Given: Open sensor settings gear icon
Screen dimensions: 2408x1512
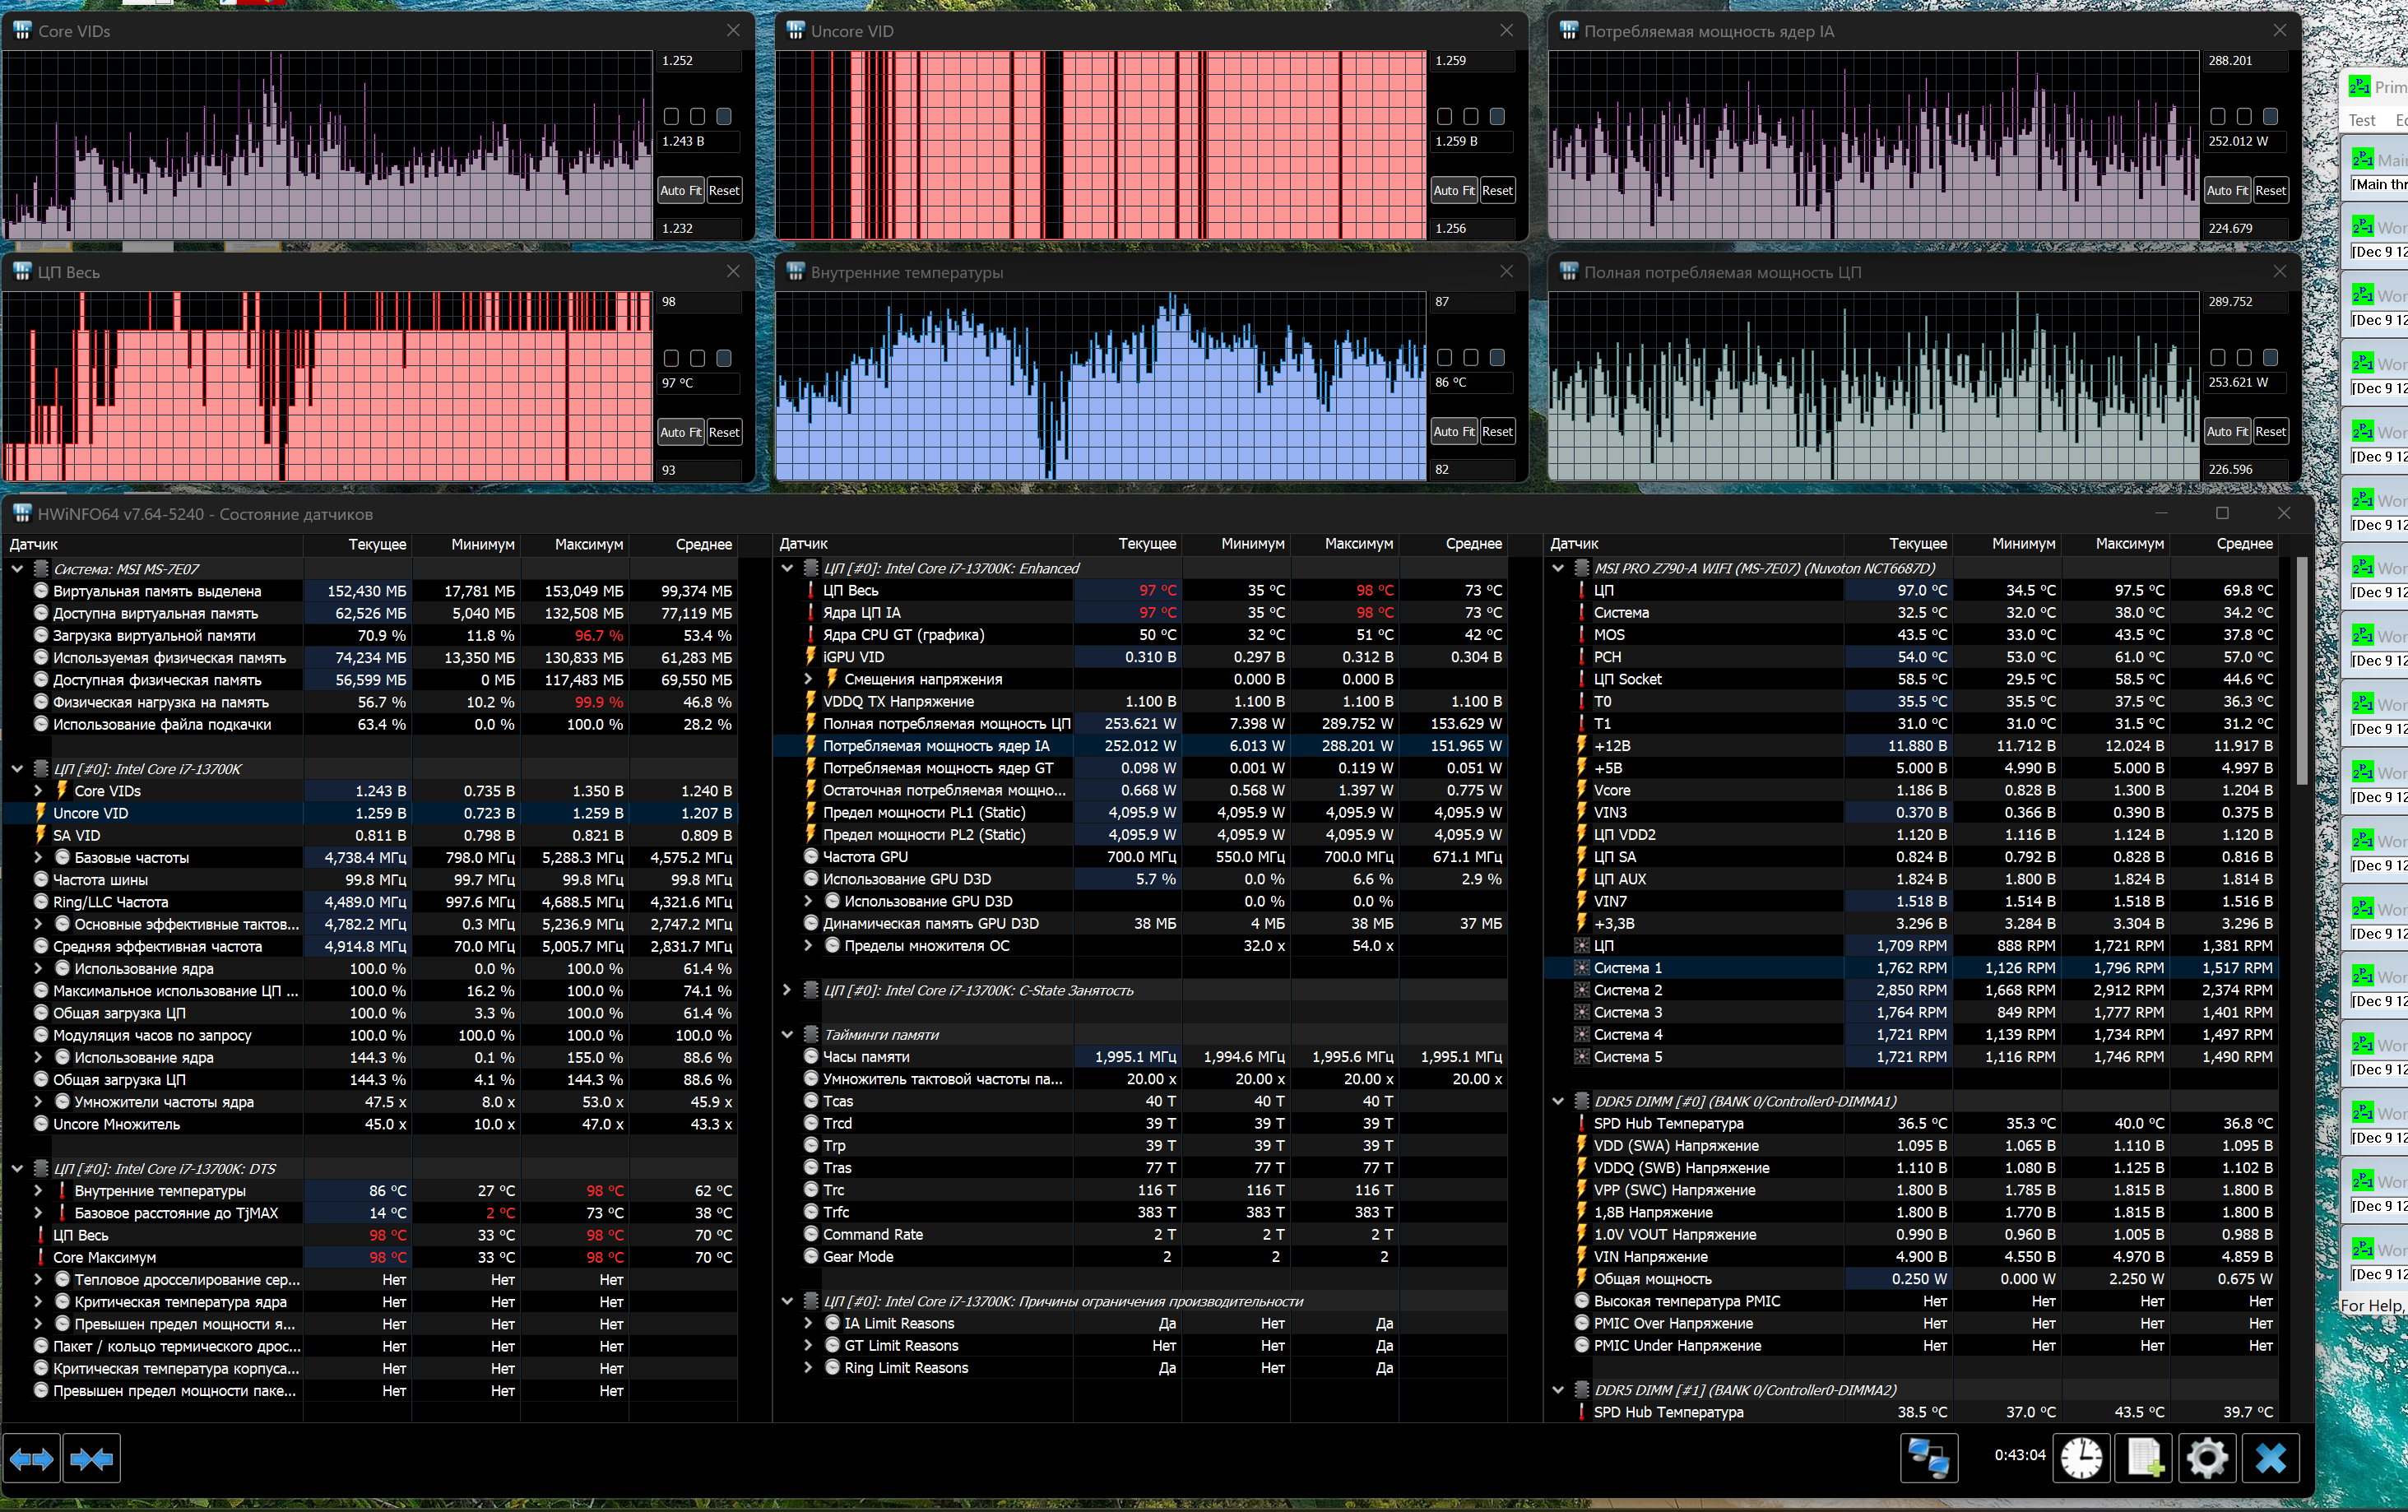Looking at the screenshot, I should tap(2207, 1458).
